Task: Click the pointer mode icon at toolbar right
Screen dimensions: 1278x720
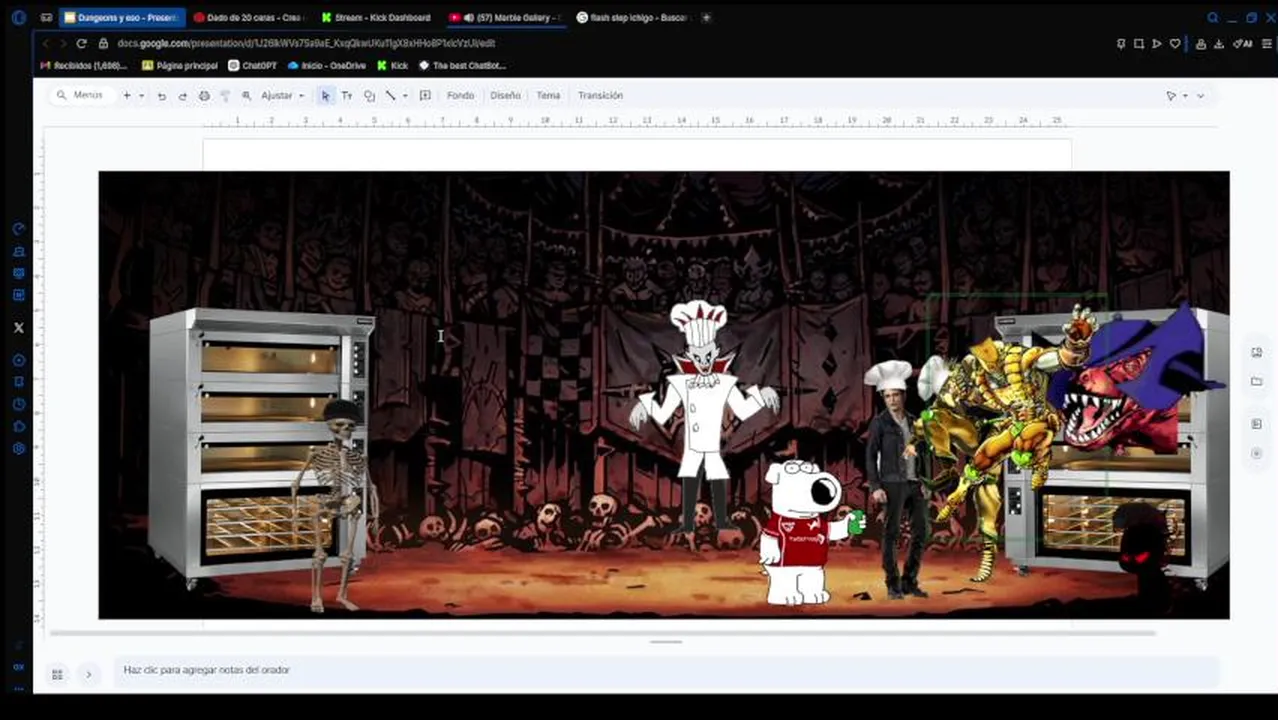Action: [x=1171, y=96]
